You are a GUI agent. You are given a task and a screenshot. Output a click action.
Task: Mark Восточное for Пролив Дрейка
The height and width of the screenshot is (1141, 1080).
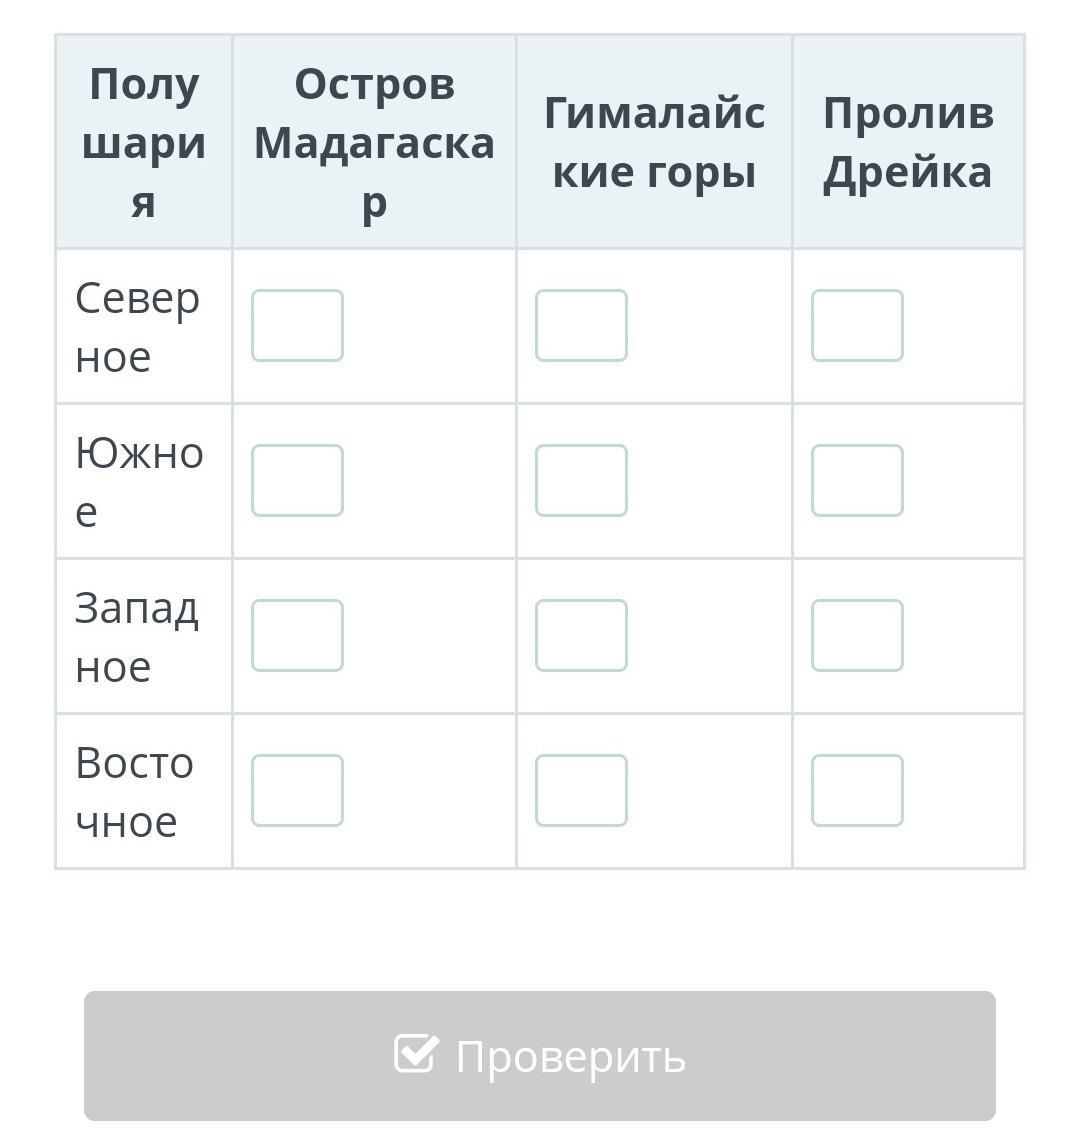[x=857, y=790]
